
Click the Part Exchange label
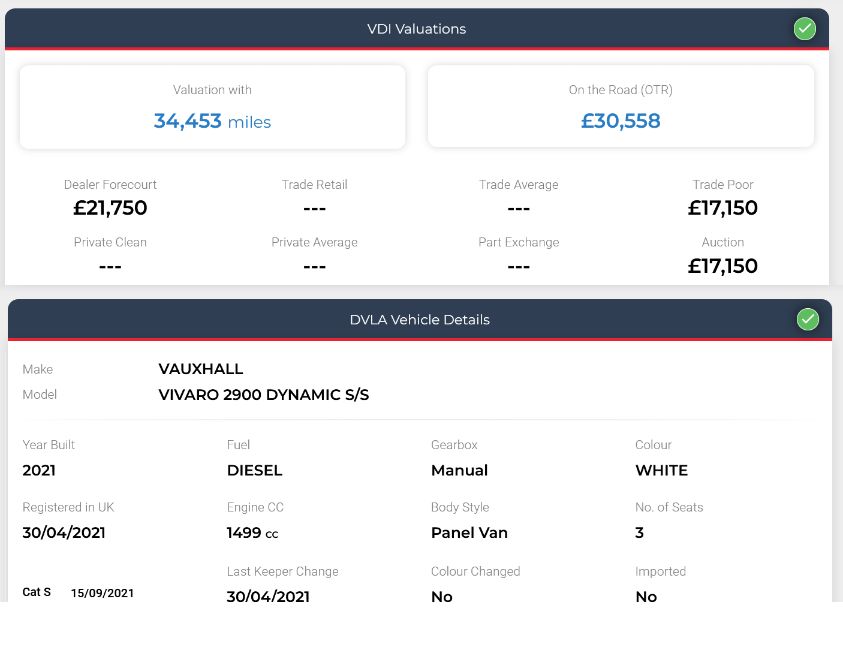[x=519, y=242]
